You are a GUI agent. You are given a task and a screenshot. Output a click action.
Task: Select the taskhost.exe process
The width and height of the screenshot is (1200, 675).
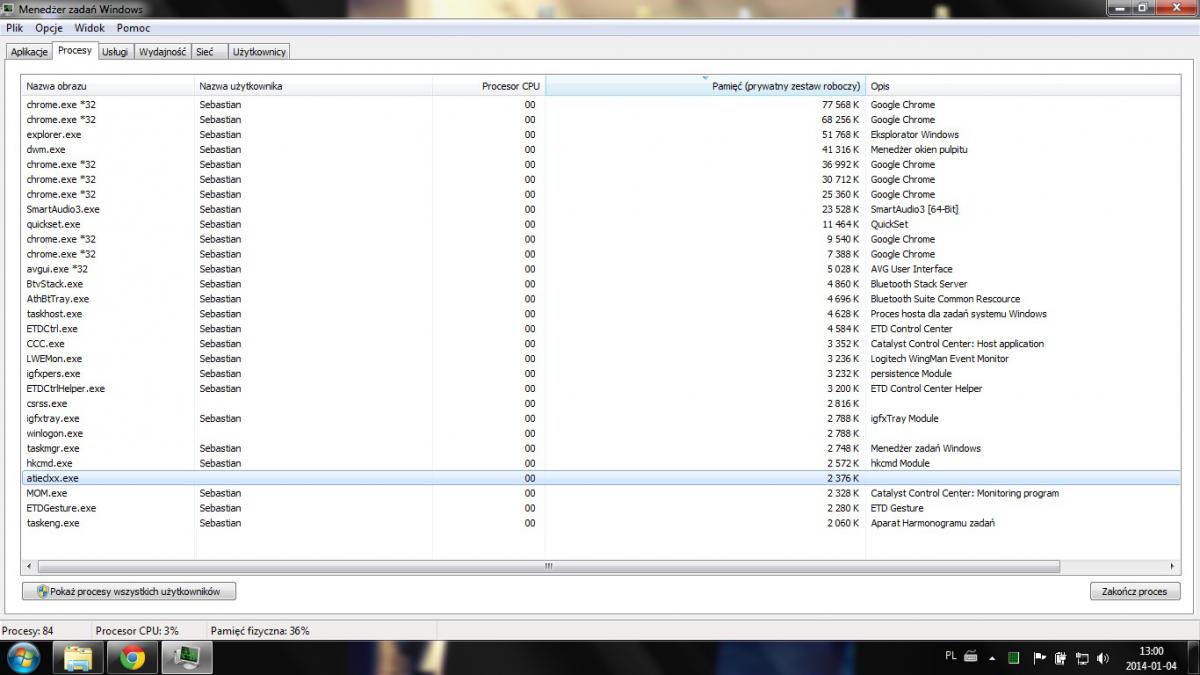pyautogui.click(x=600, y=314)
